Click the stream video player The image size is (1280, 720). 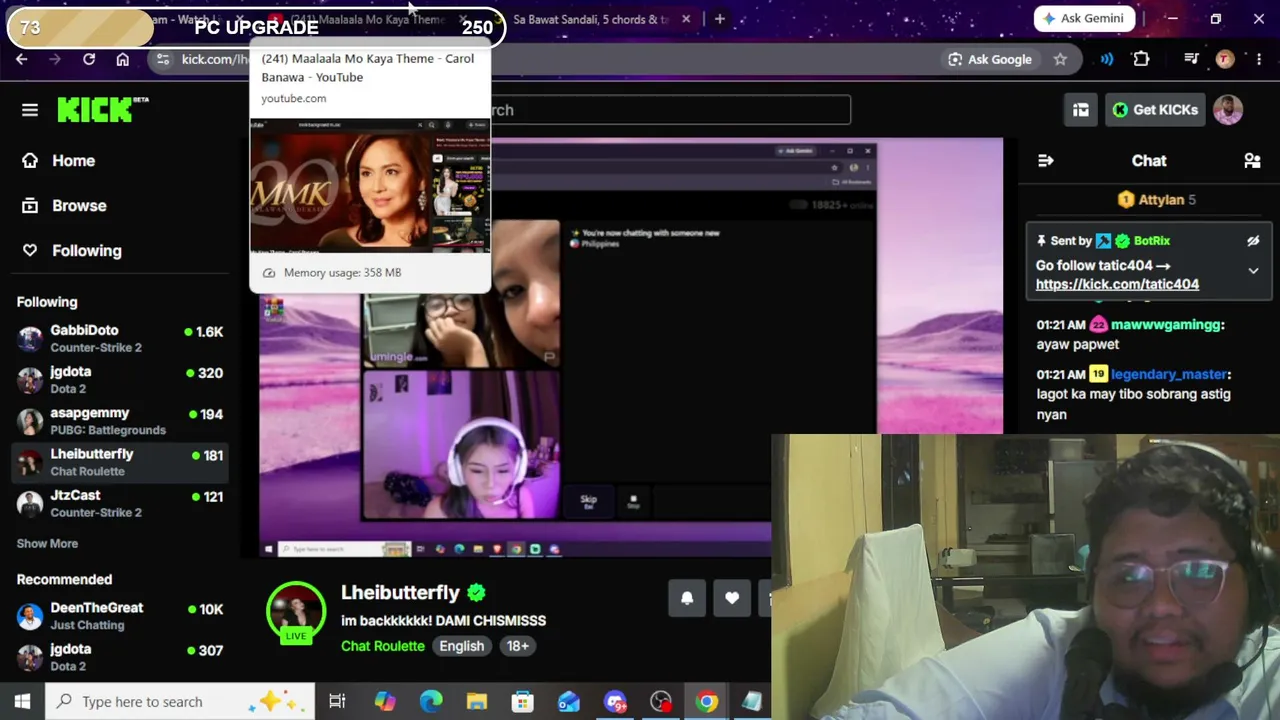click(630, 347)
